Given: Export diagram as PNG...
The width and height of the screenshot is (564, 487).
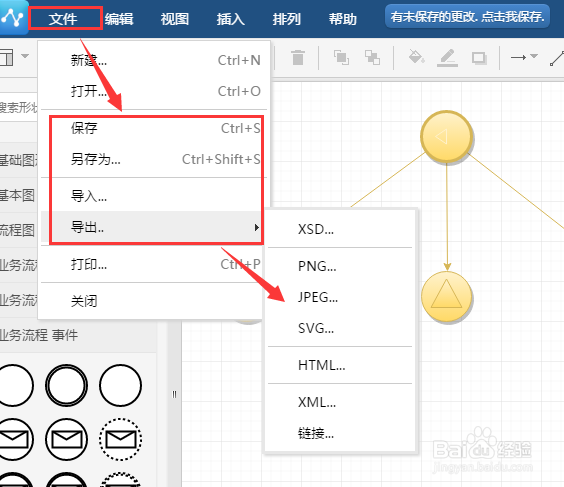Looking at the screenshot, I should (x=340, y=266).
